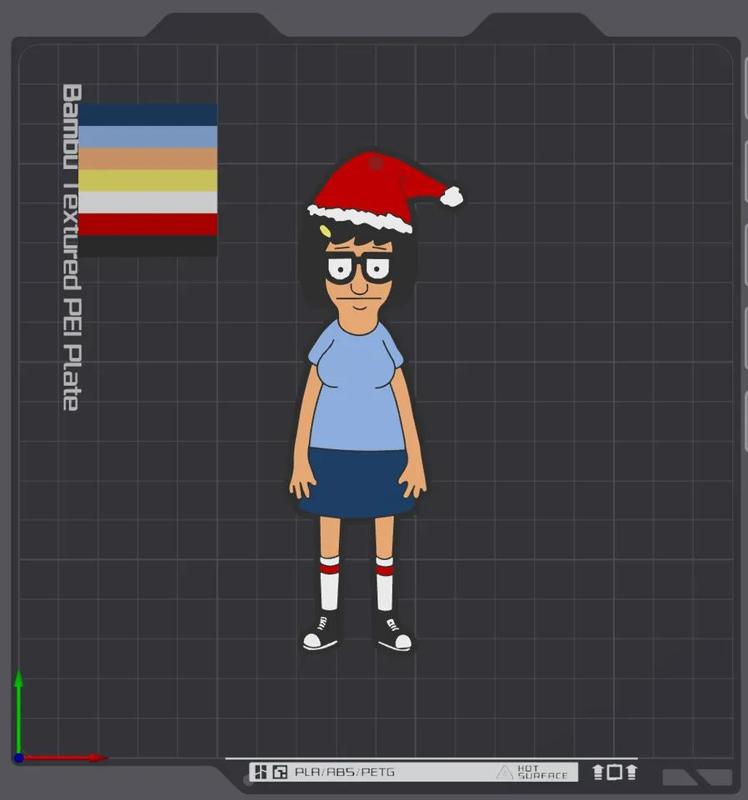Image resolution: width=748 pixels, height=800 pixels.
Task: Click the red X-axis arrow
Action: [64, 758]
